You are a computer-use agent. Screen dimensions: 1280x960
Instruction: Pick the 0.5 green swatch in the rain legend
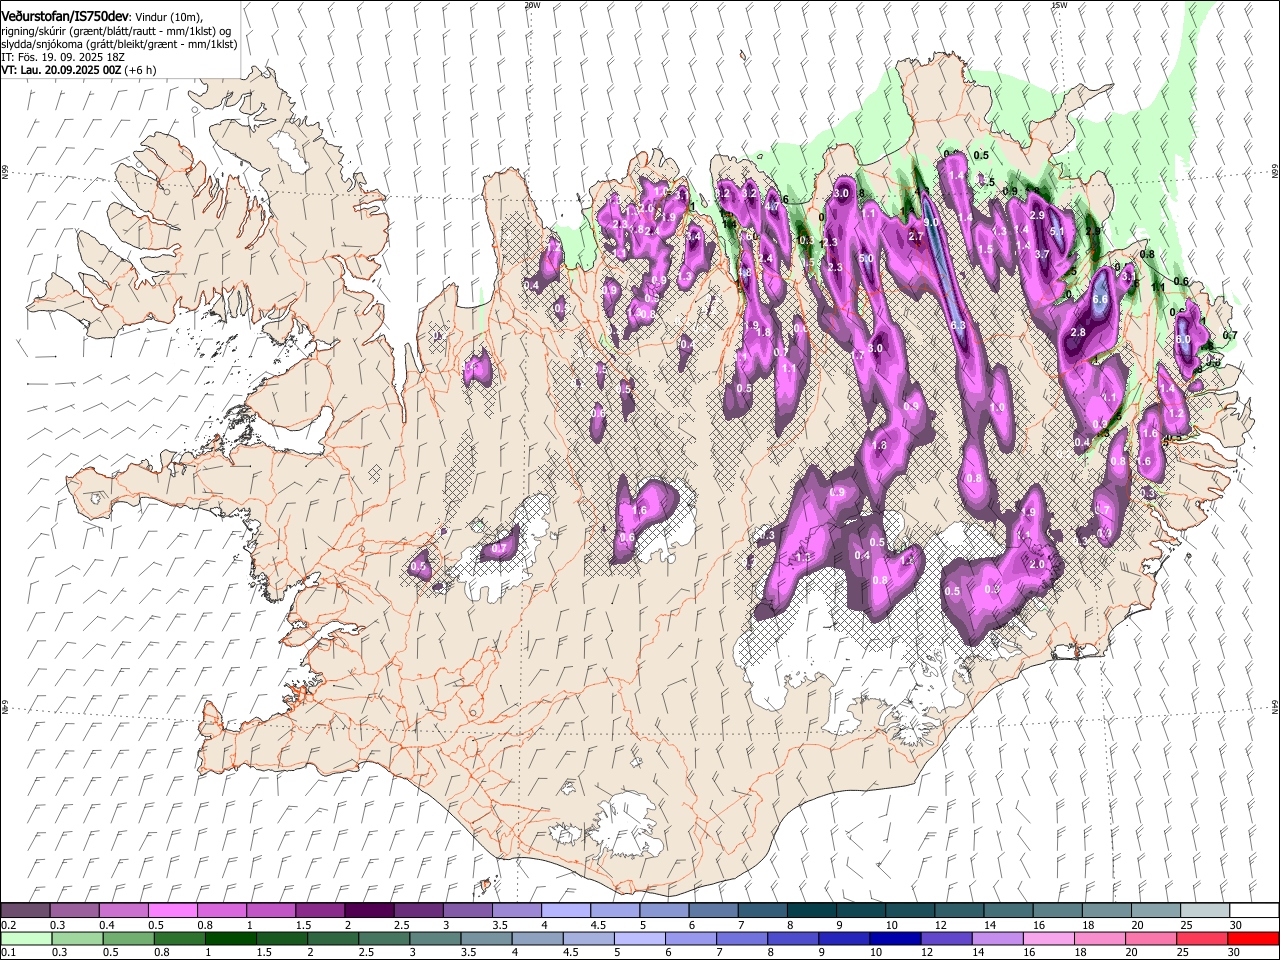(x=128, y=938)
